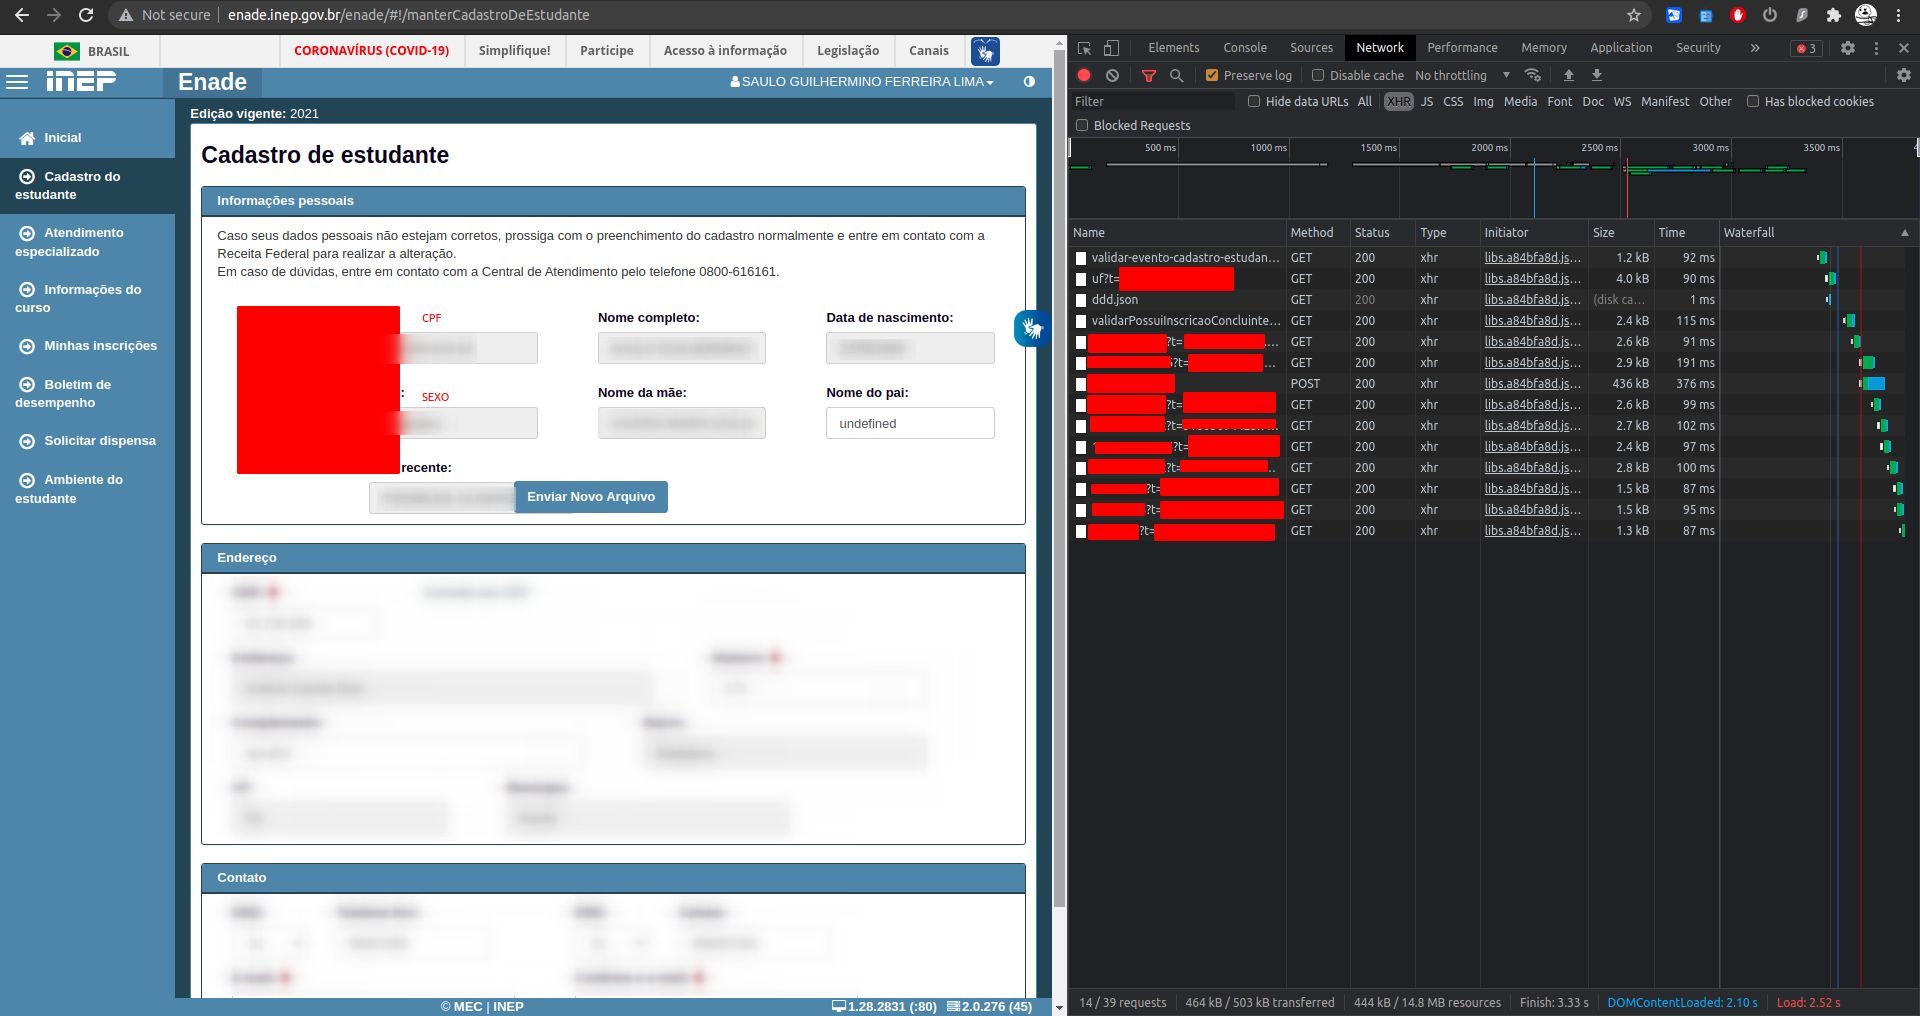This screenshot has height=1016, width=1920.
Task: Bookmark this page with the star icon
Action: click(x=1634, y=15)
